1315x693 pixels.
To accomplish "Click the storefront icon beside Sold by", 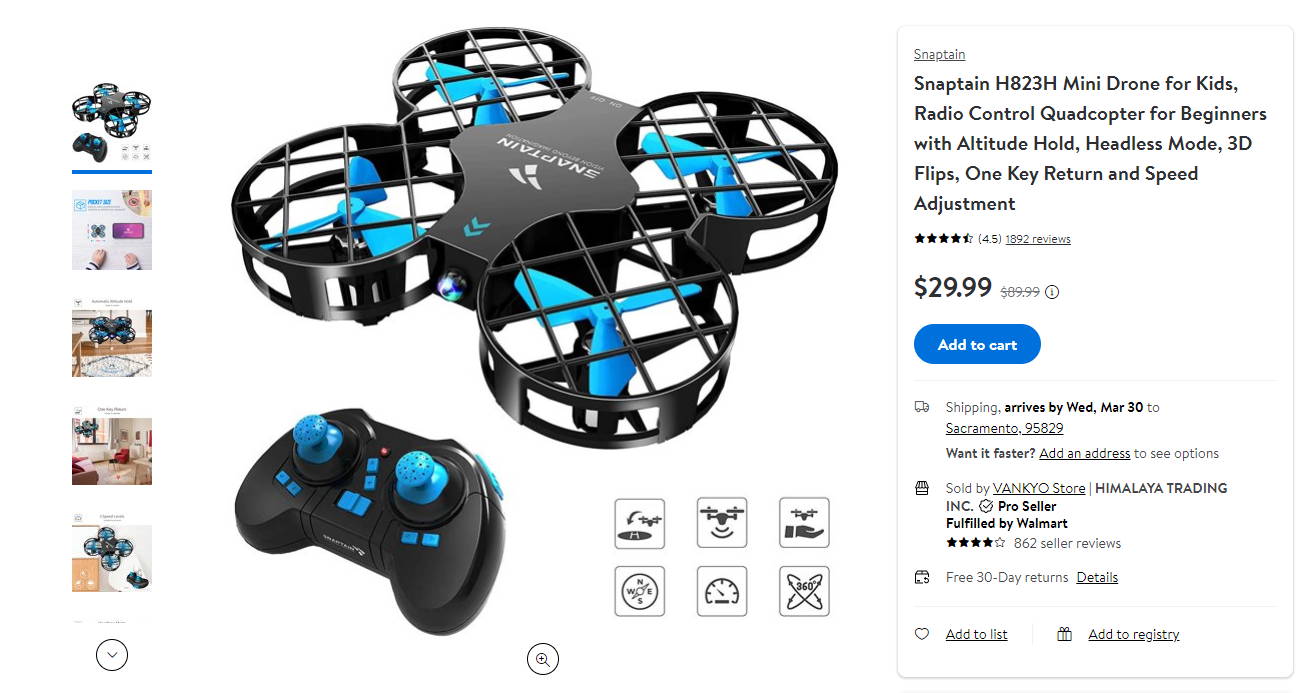I will tap(922, 488).
